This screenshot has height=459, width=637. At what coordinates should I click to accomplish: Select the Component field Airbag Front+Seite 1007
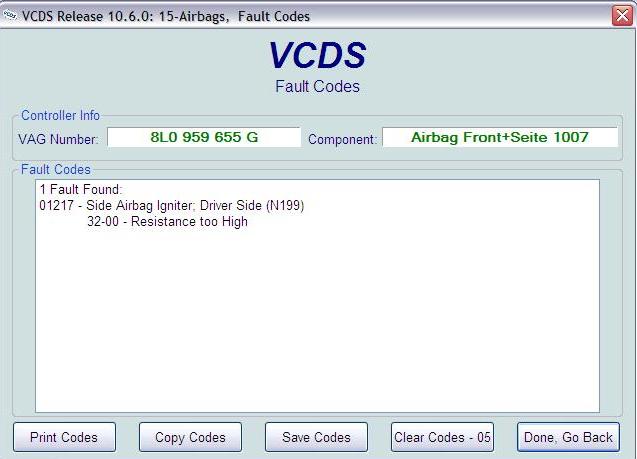[x=500, y=137]
